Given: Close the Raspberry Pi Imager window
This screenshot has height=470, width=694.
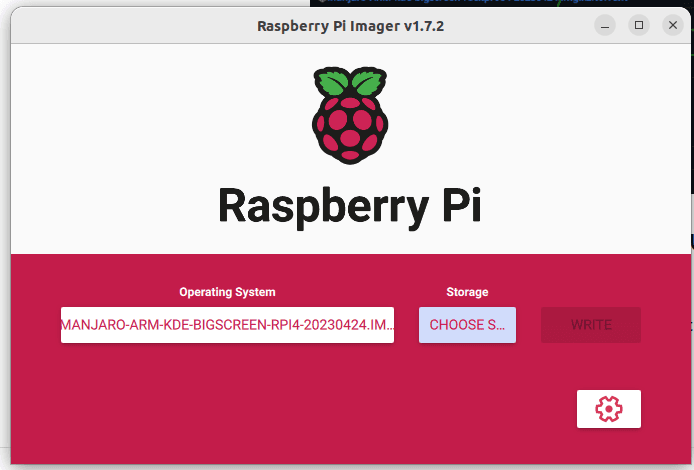Looking at the screenshot, I should pos(673,25).
